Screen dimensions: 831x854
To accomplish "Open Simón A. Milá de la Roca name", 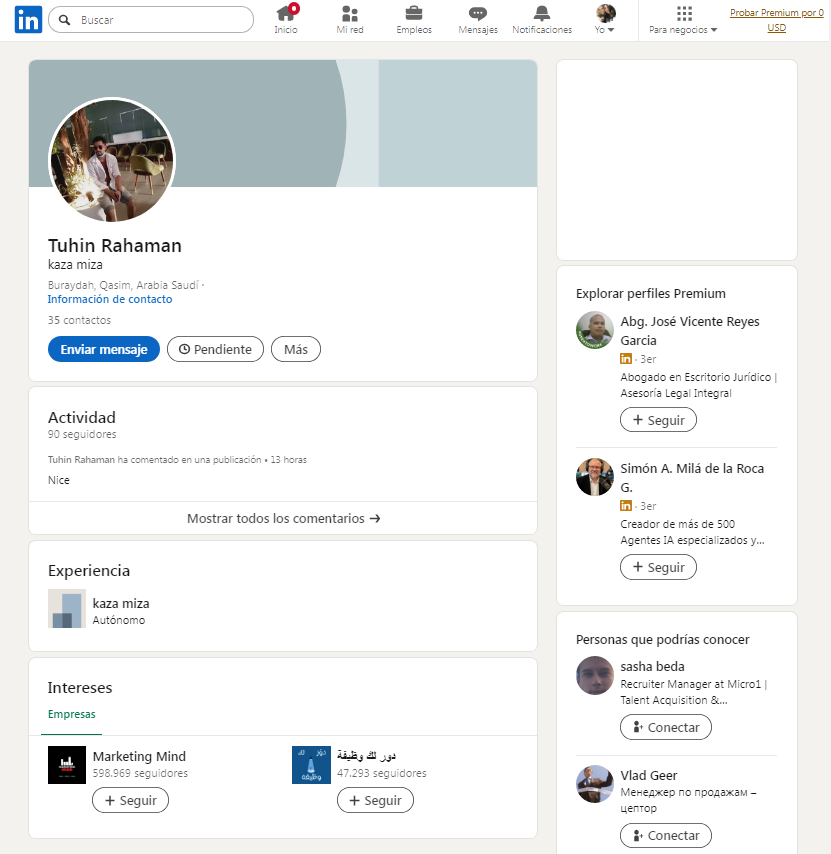I will [692, 478].
